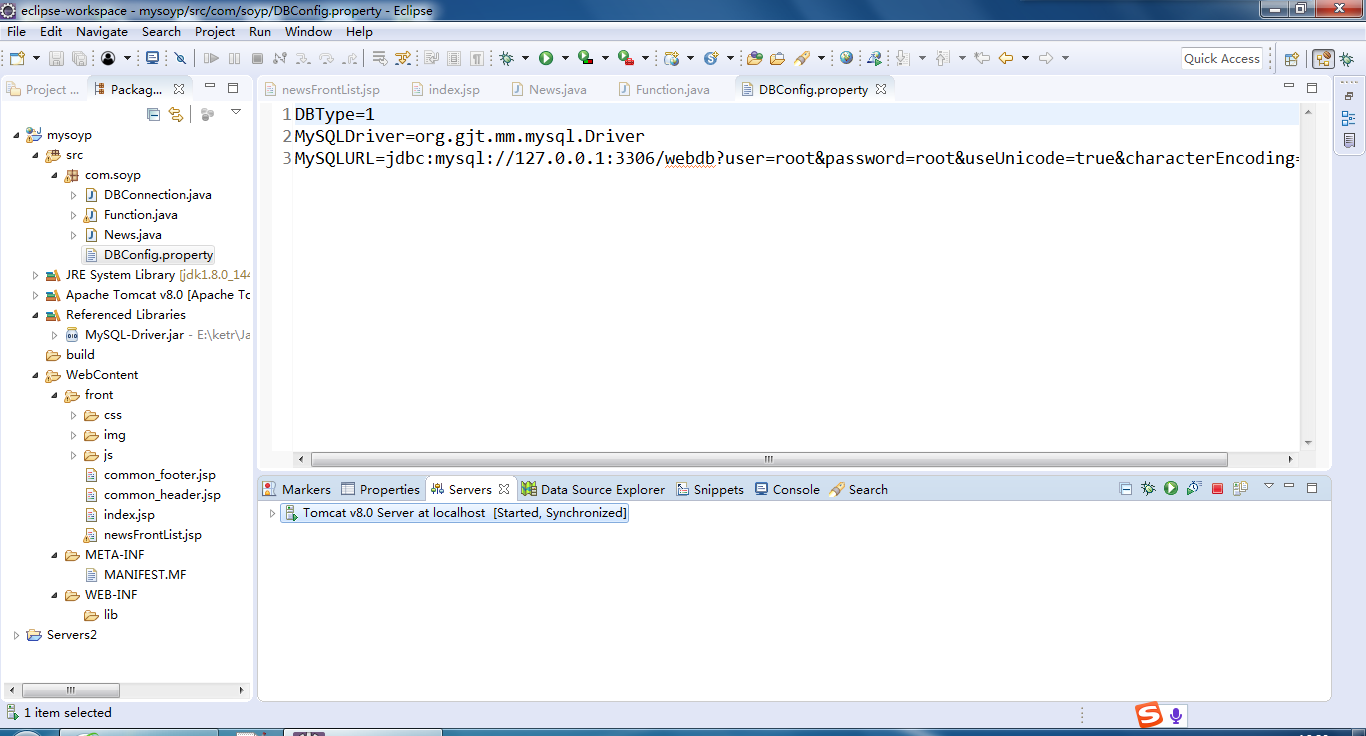
Task: Switch to Function.java editor tab
Action: click(662, 89)
